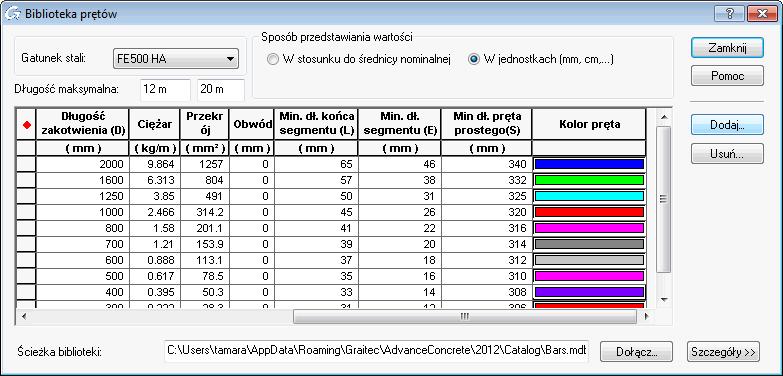Click min segment cell 26
The image size is (783, 376).
click(x=399, y=212)
